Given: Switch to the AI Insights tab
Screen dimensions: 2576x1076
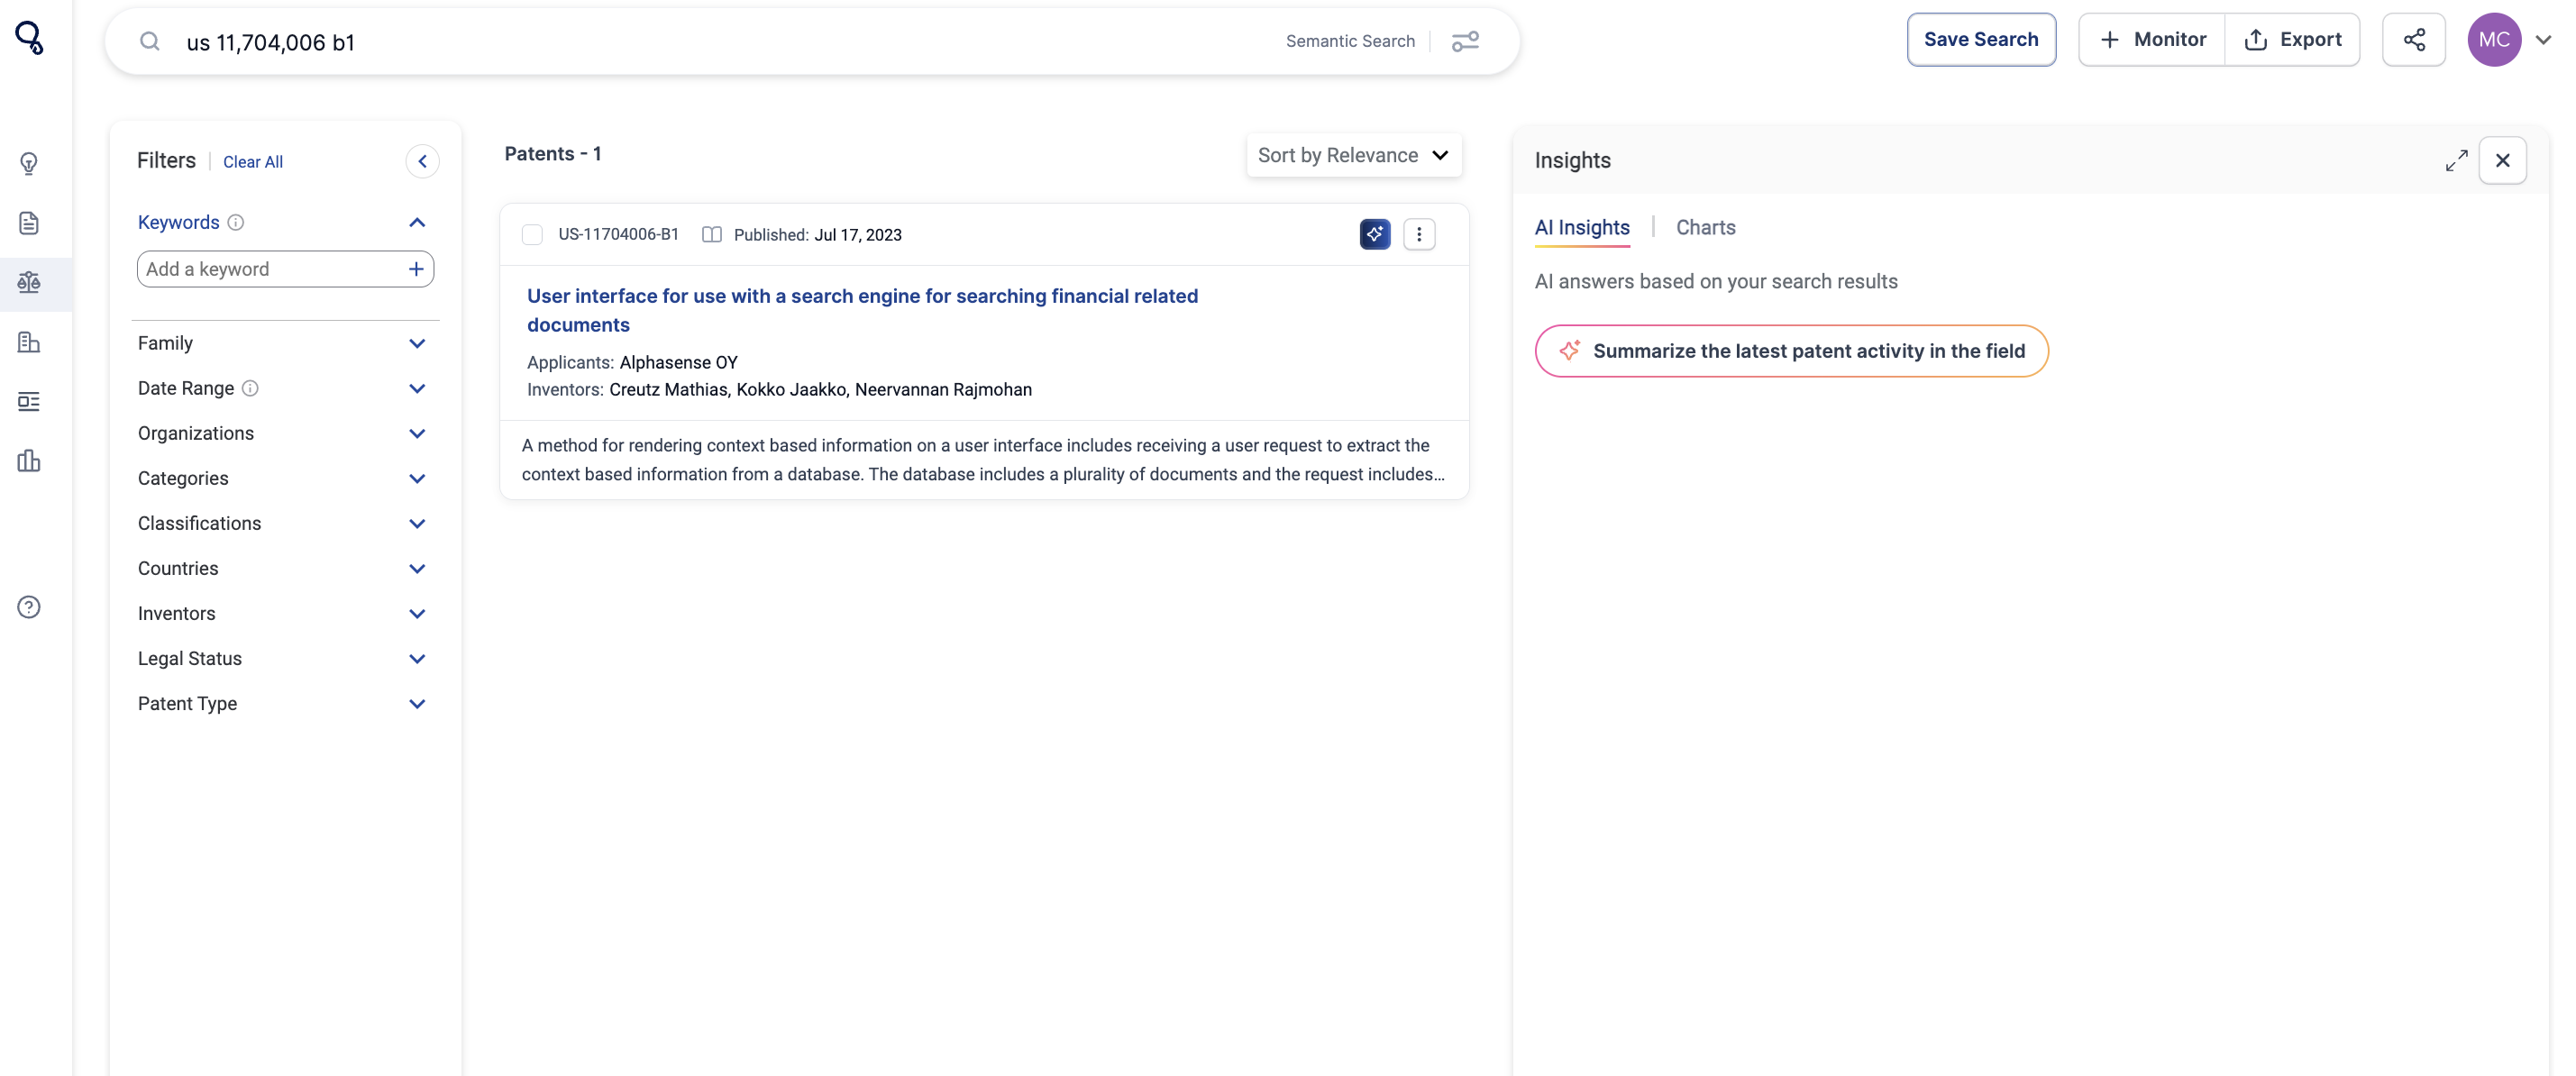Looking at the screenshot, I should tap(1582, 227).
